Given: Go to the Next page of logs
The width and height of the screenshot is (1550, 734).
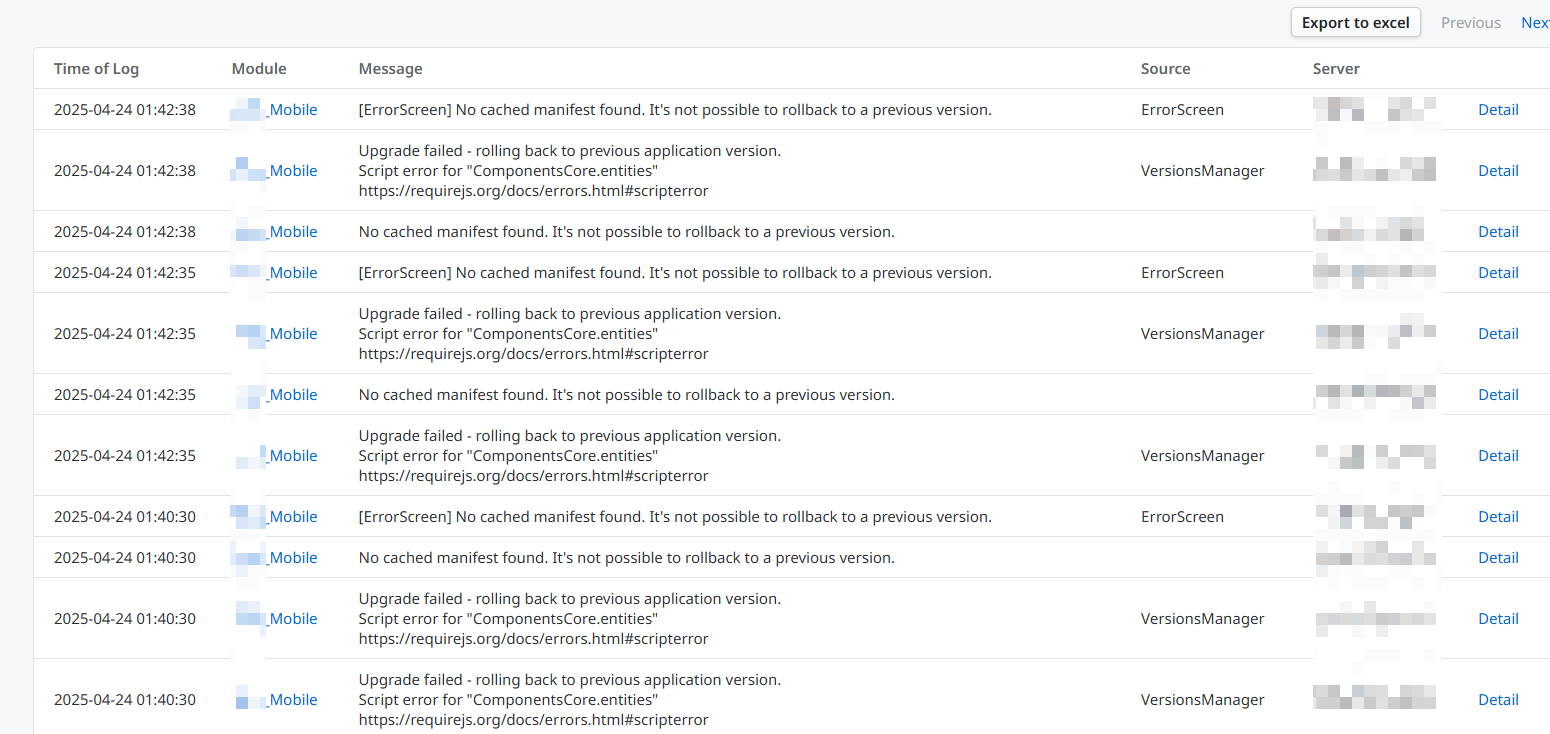Looking at the screenshot, I should (x=1535, y=23).
